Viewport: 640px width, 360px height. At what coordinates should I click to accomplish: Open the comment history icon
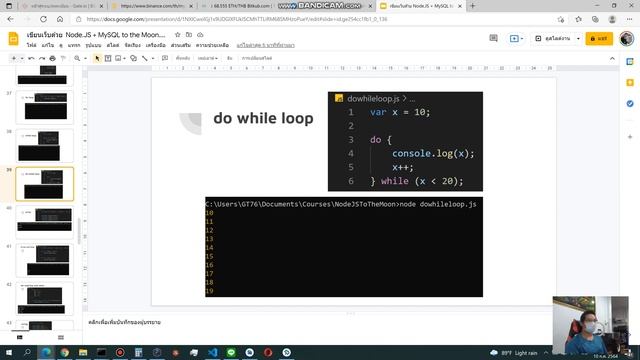point(493,38)
